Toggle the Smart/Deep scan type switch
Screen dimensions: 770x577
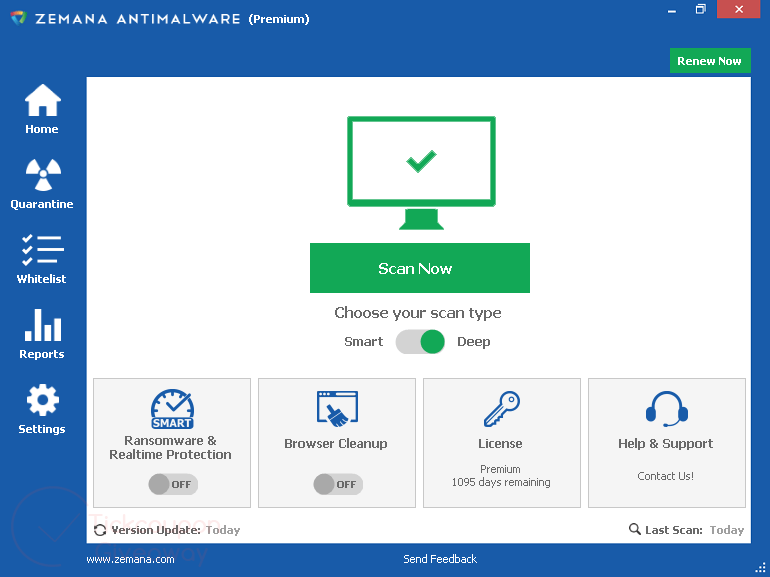[420, 342]
